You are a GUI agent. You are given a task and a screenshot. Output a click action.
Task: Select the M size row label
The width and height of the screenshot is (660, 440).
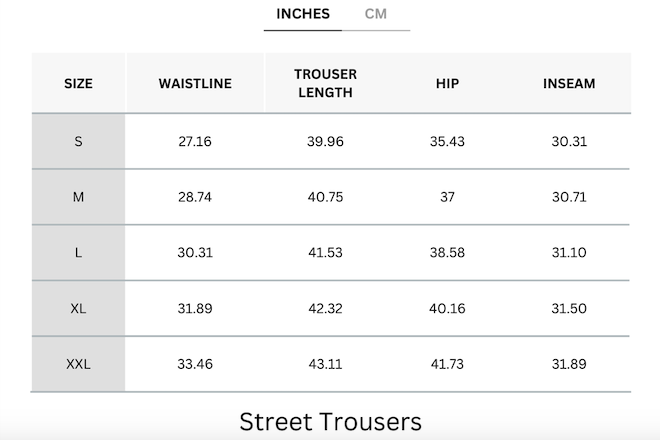point(78,197)
